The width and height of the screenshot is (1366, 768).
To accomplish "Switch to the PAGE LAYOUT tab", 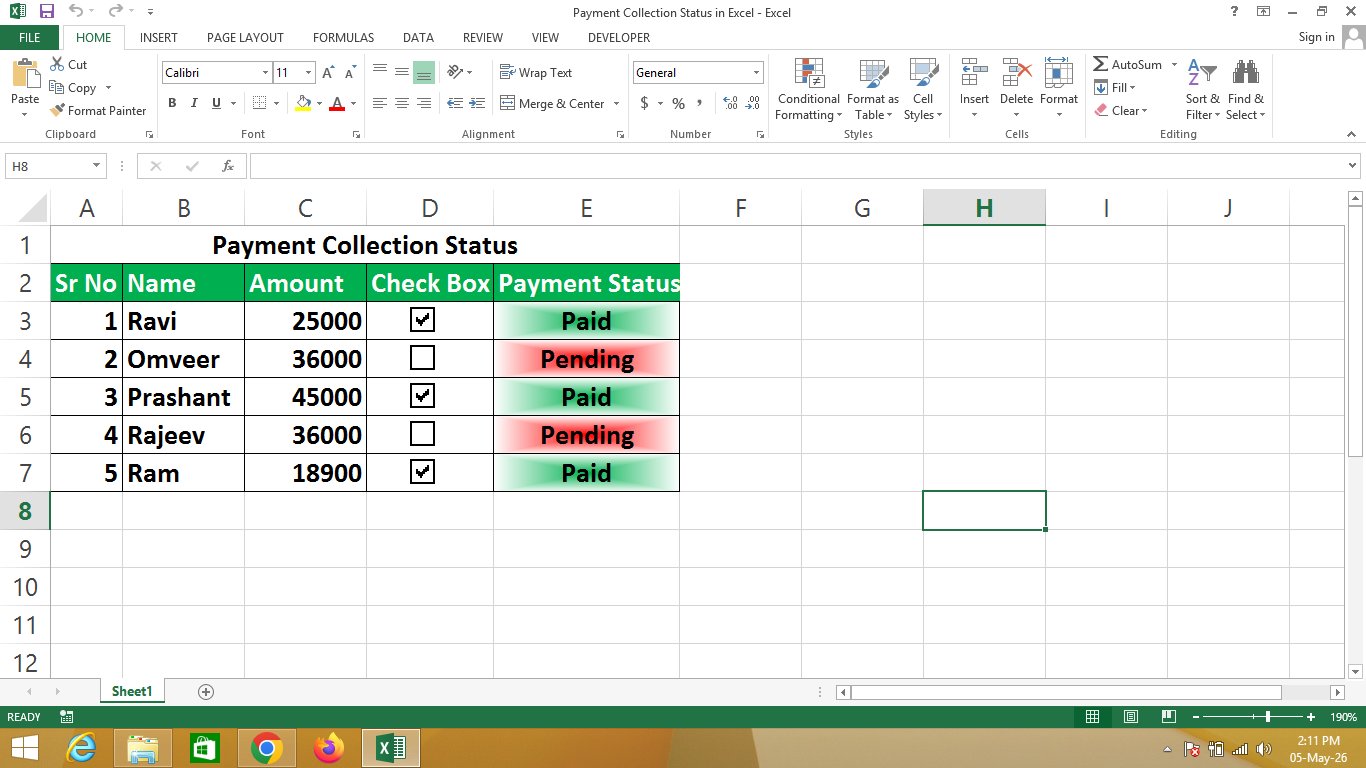I will [x=245, y=38].
